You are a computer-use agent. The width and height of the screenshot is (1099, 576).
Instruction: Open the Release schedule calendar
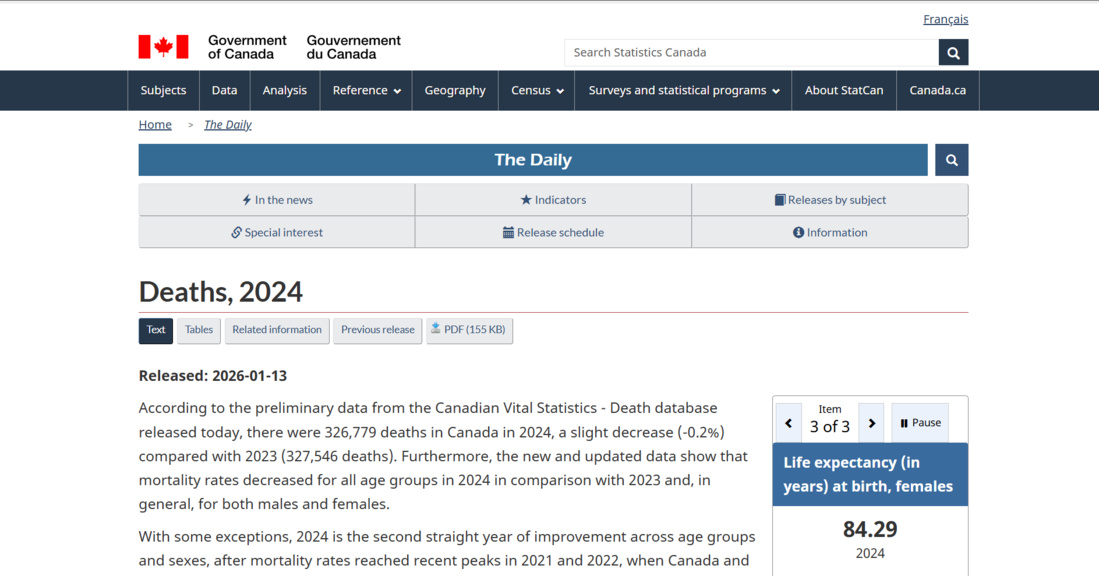pyautogui.click(x=553, y=232)
